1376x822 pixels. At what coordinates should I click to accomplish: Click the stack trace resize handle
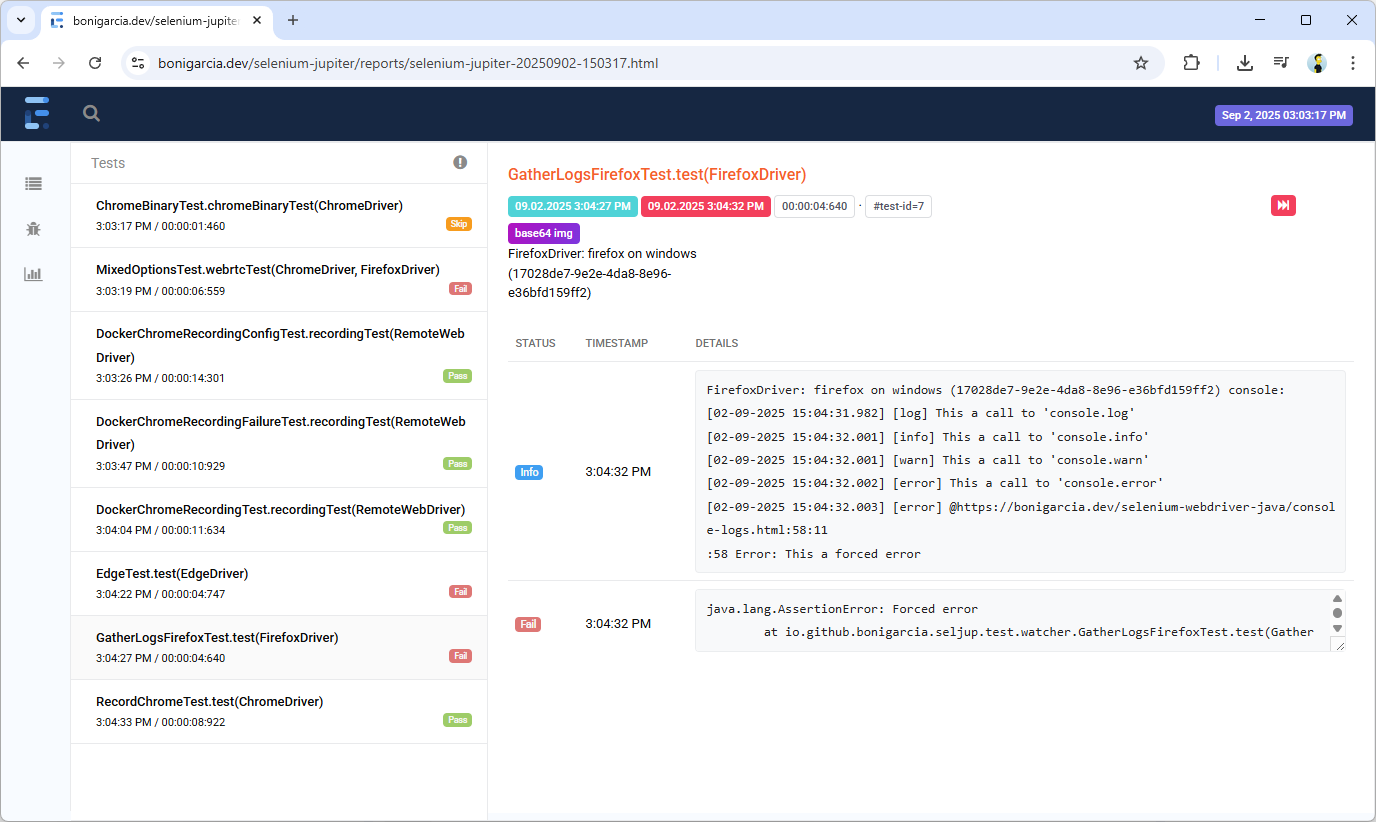click(1338, 645)
